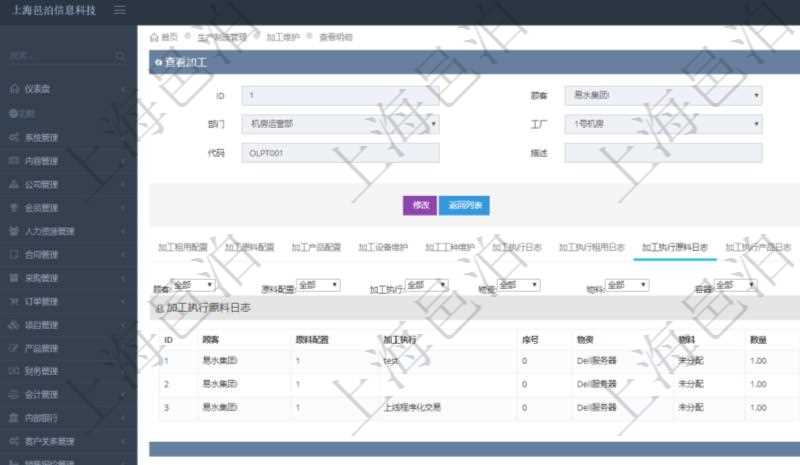Switch to the 加工原料配置 tab
The width and height of the screenshot is (800, 465).
(249, 247)
